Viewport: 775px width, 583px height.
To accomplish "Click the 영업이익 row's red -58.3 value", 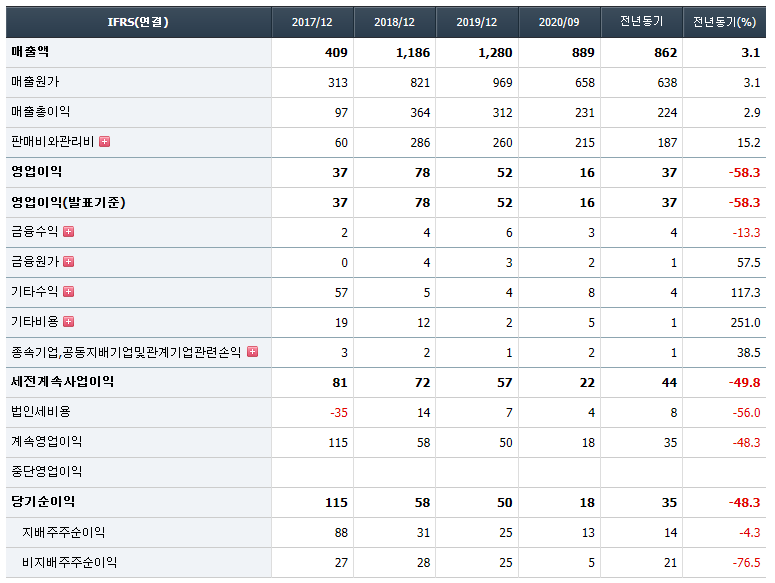I will coord(744,173).
